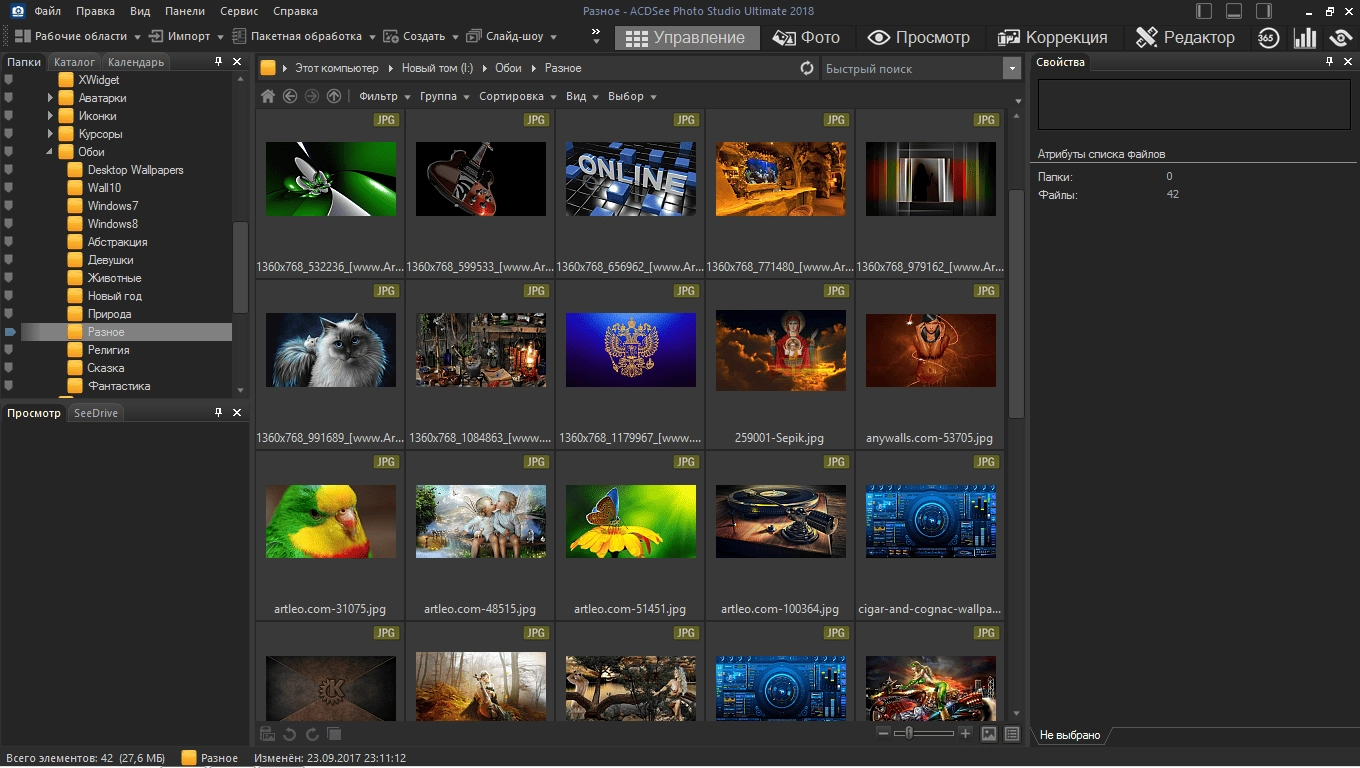
Task: Decrease thumbnail size with minus icon
Action: point(883,733)
